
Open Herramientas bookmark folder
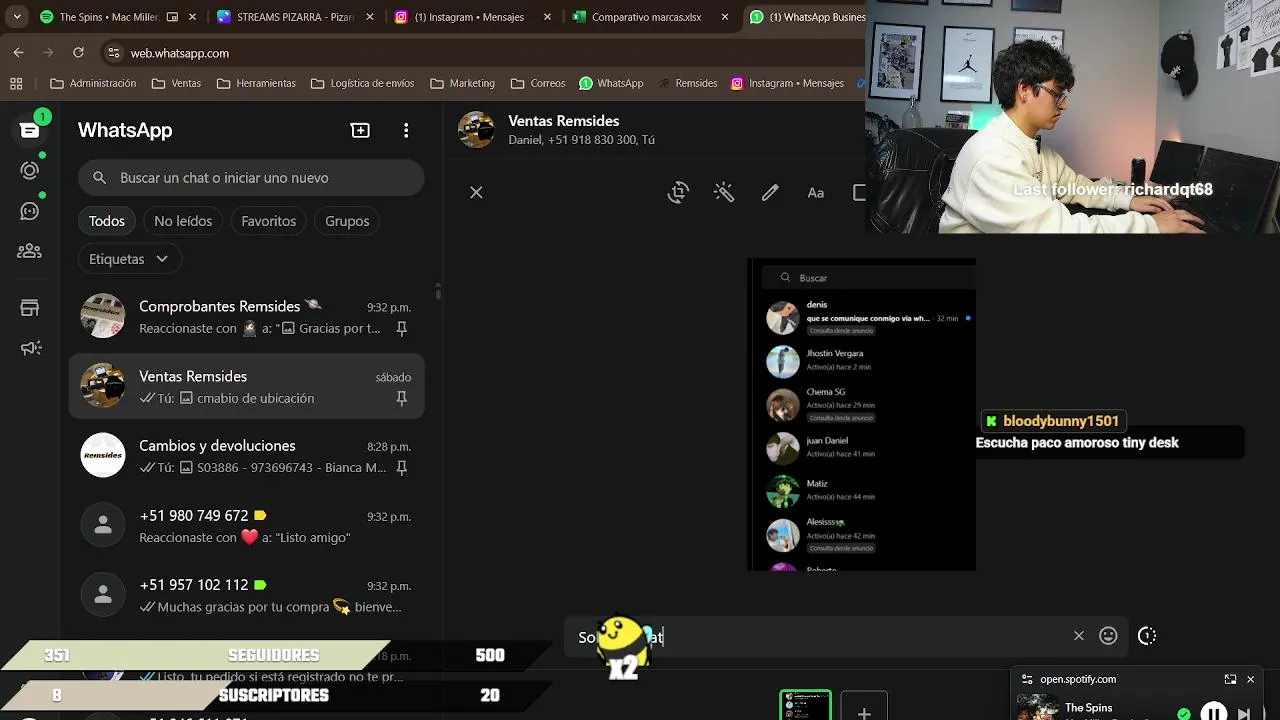click(256, 83)
